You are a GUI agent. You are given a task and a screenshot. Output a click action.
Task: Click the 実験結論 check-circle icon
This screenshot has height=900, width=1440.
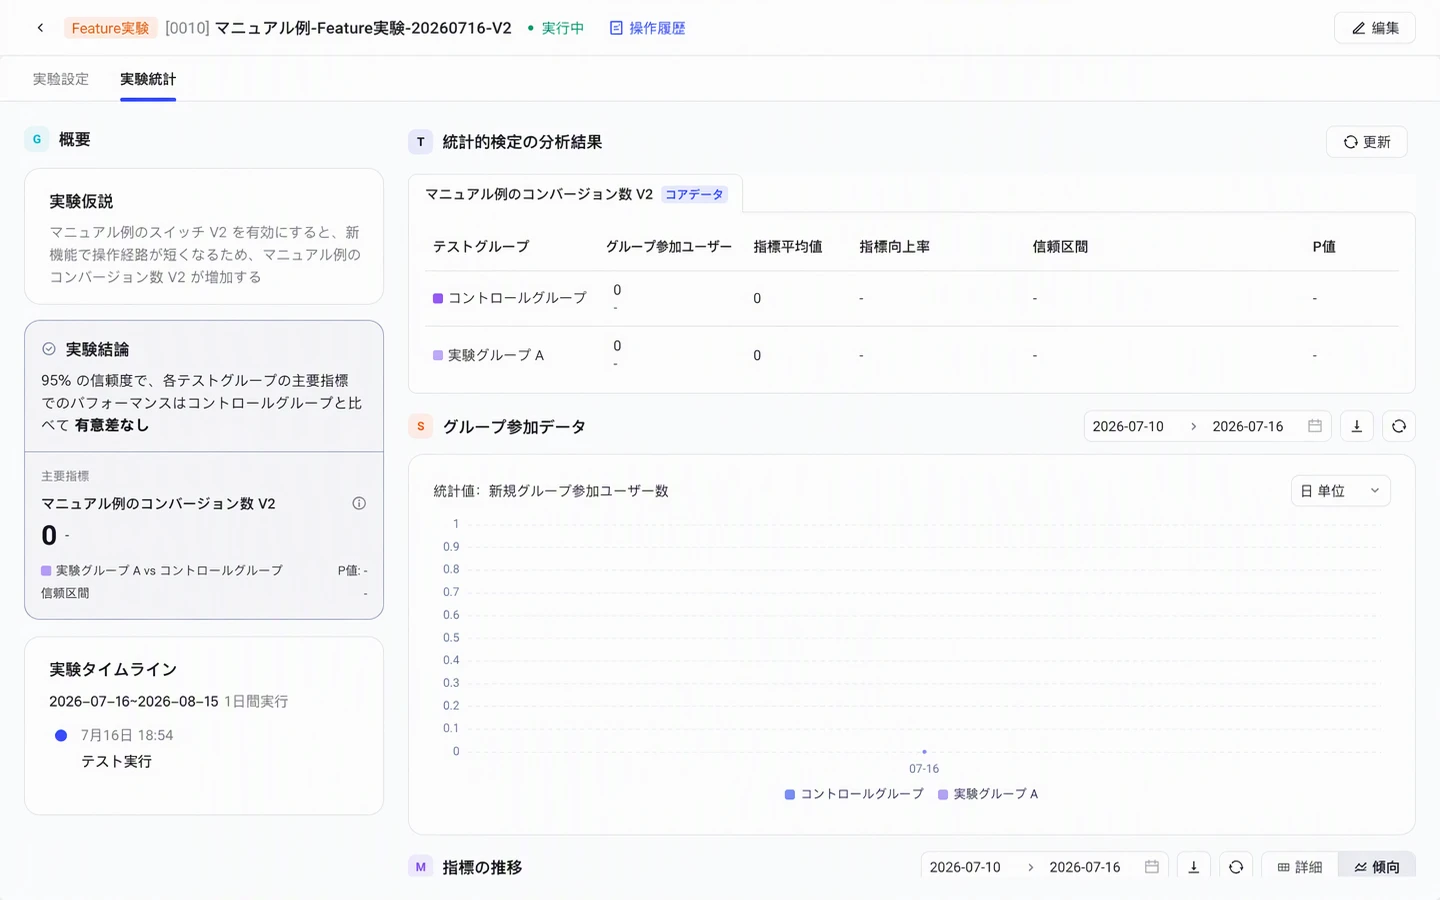(x=49, y=349)
